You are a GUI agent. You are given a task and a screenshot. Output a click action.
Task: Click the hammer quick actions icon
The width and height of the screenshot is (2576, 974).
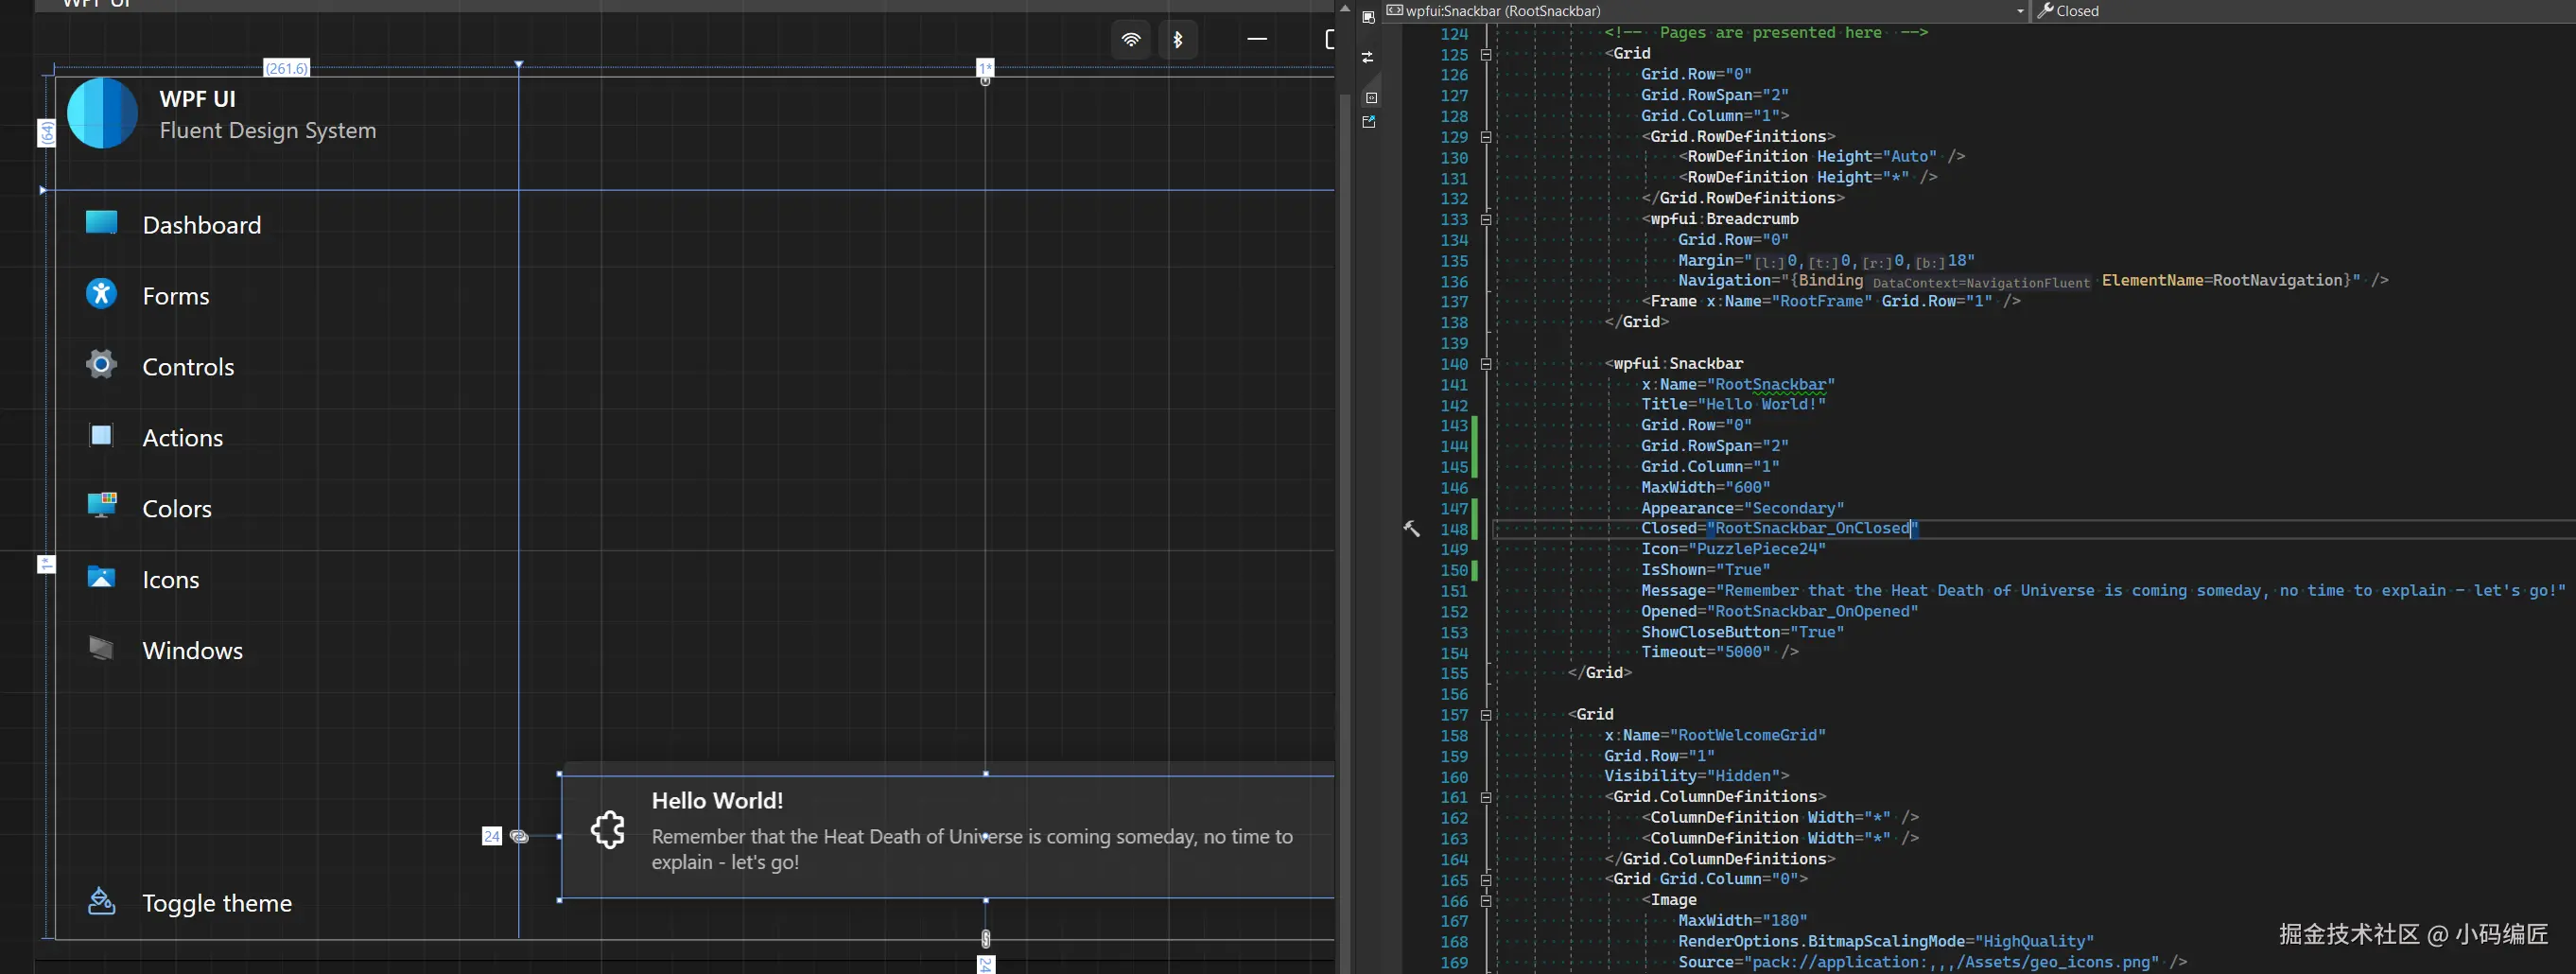coord(1411,529)
